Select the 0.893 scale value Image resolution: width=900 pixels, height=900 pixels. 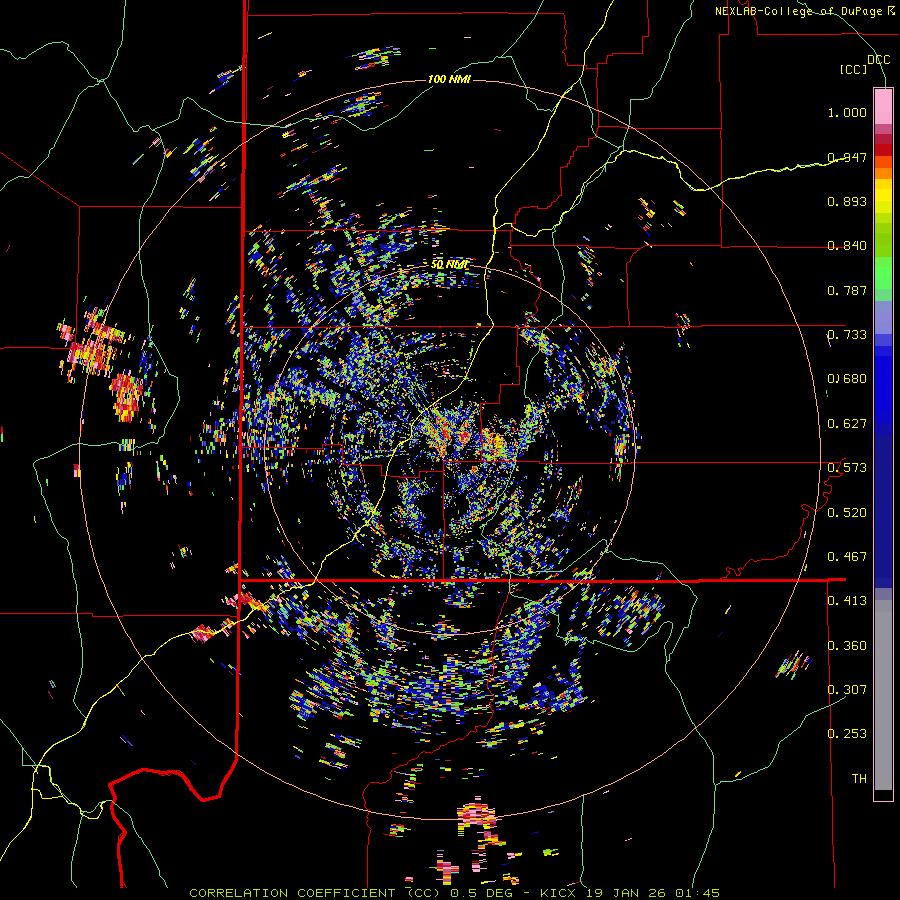[x=847, y=201]
